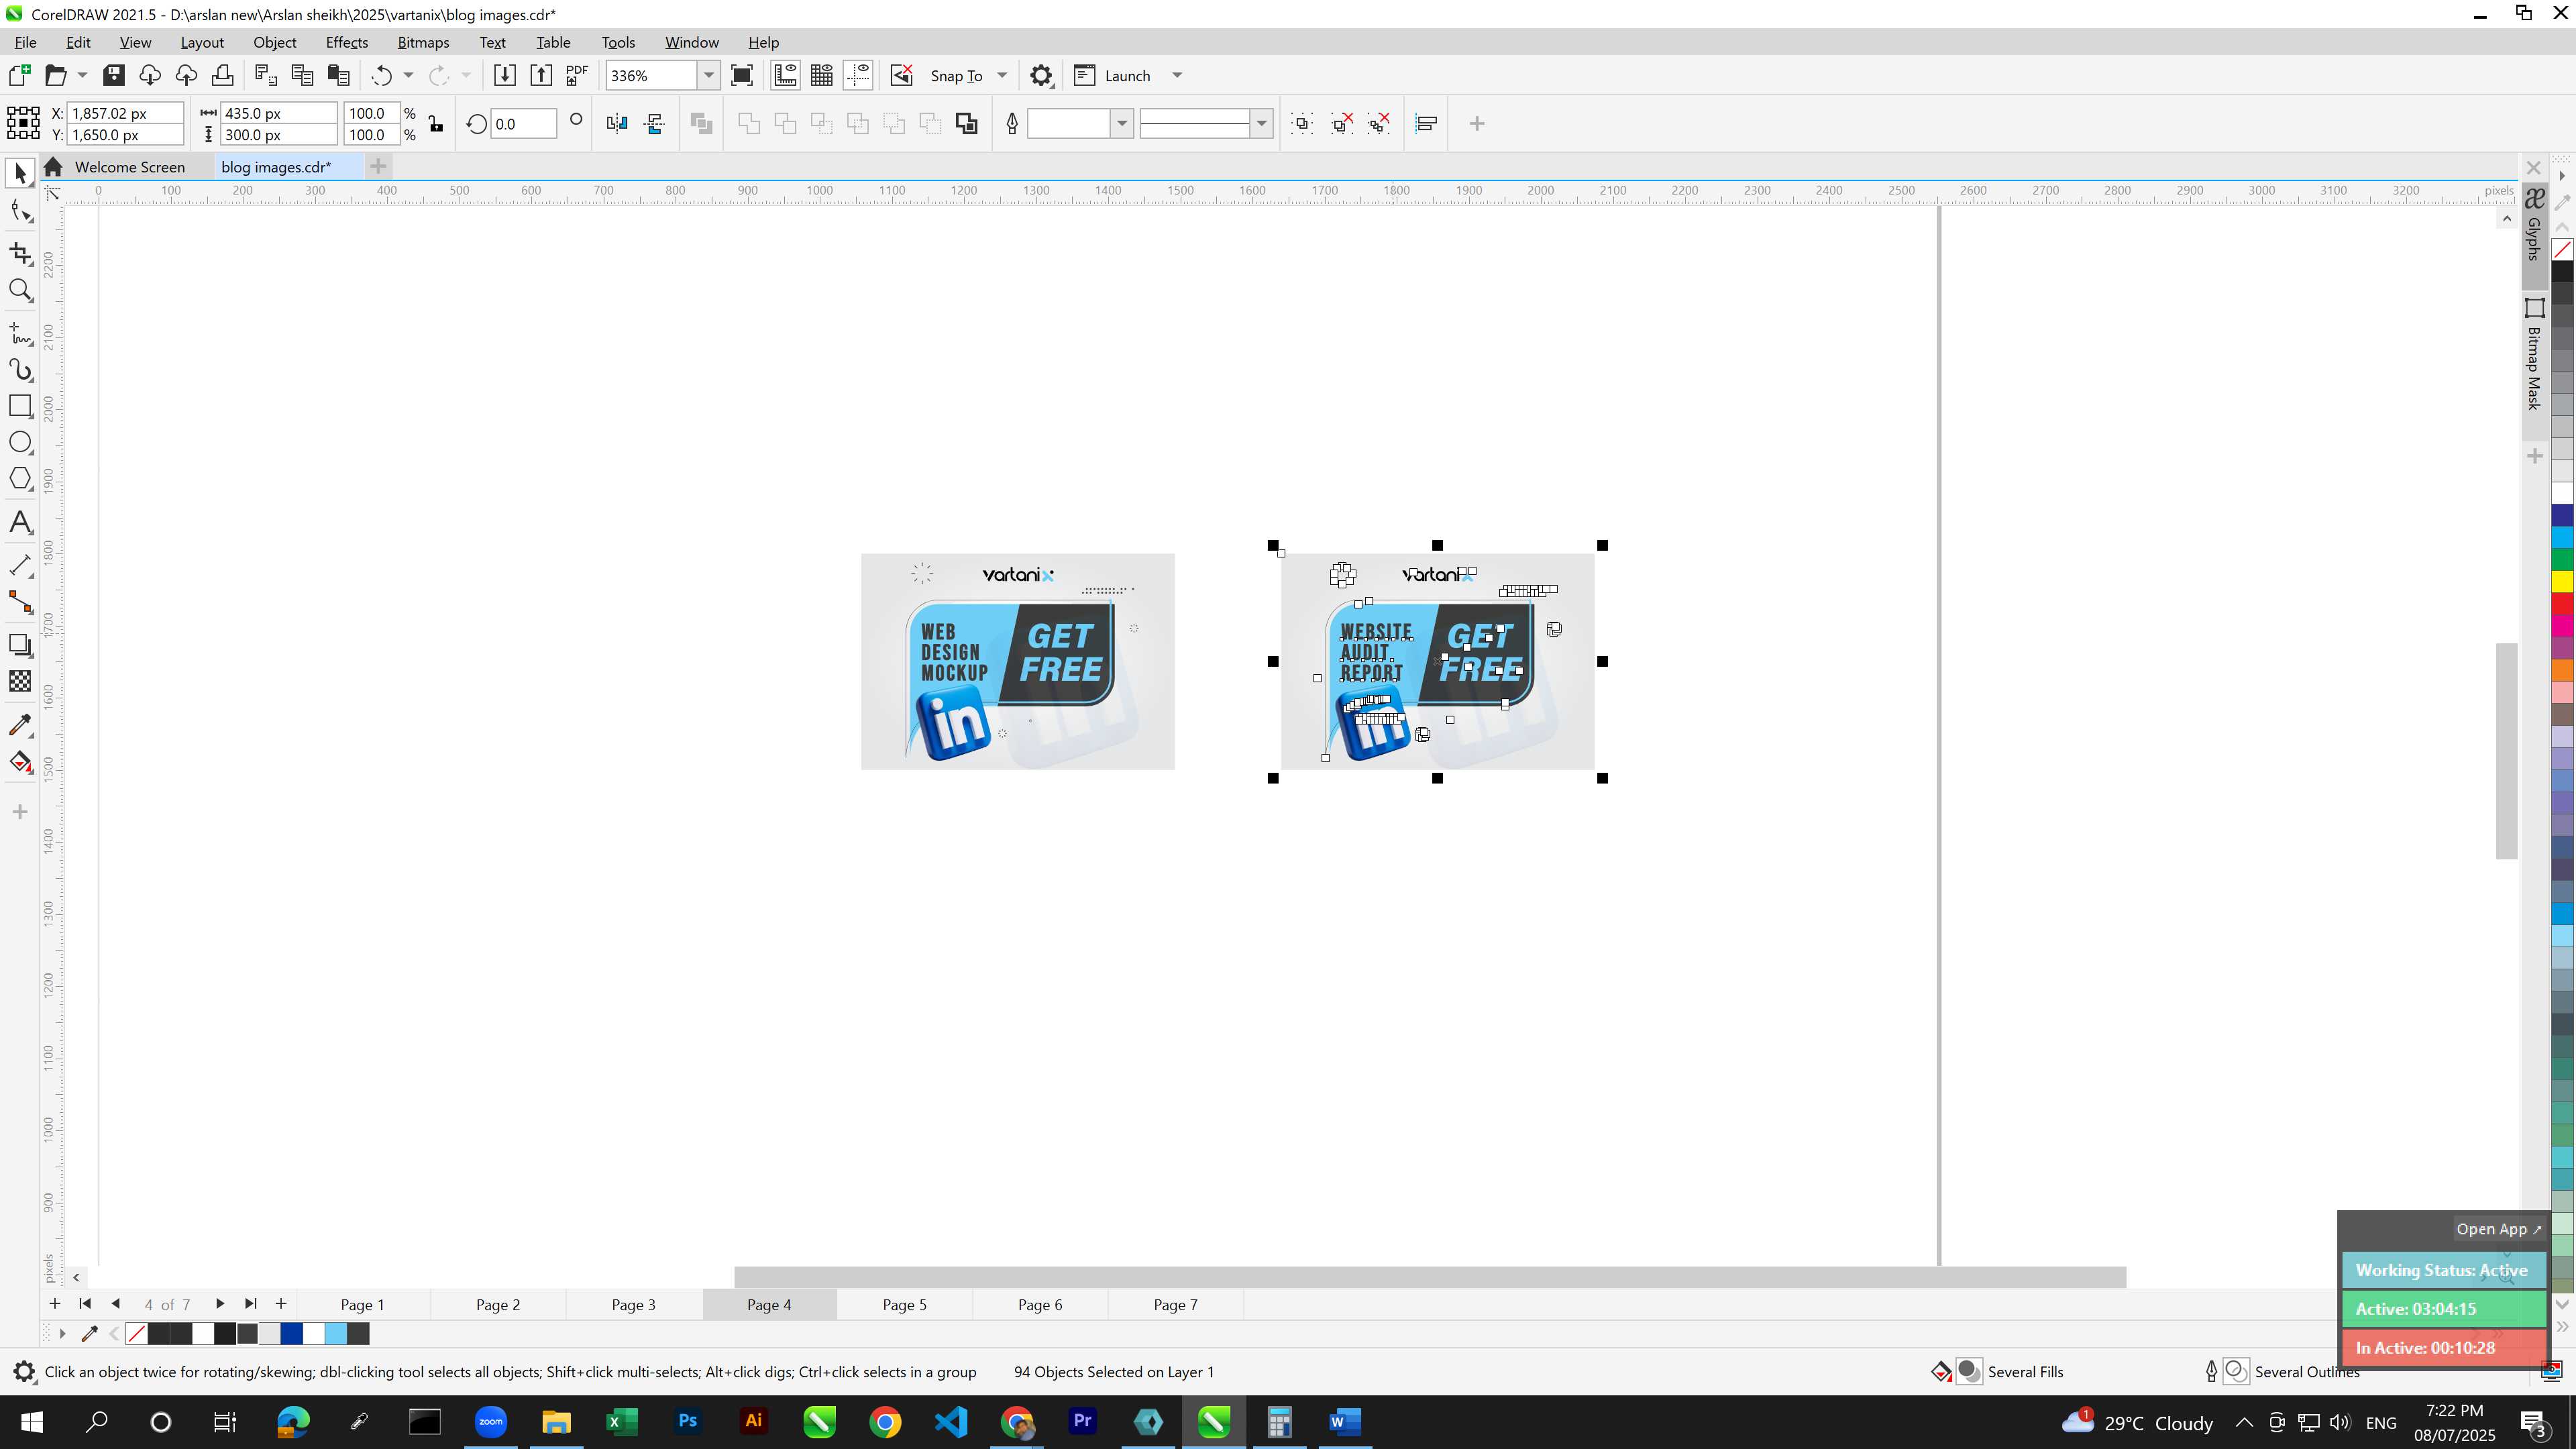Select the Transparency tool

click(x=20, y=681)
